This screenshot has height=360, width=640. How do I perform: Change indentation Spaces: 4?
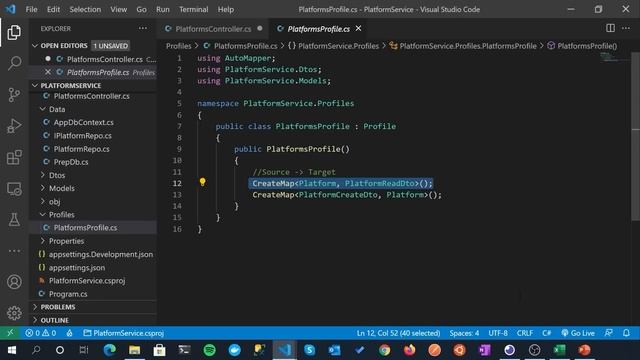464,333
